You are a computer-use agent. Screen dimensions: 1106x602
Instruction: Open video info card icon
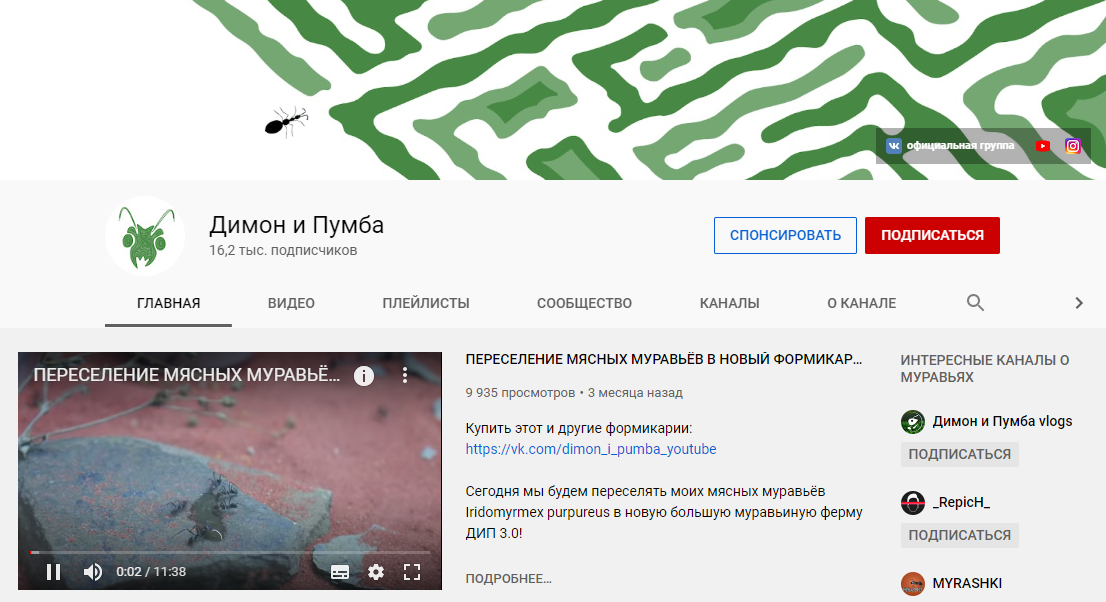(x=364, y=375)
